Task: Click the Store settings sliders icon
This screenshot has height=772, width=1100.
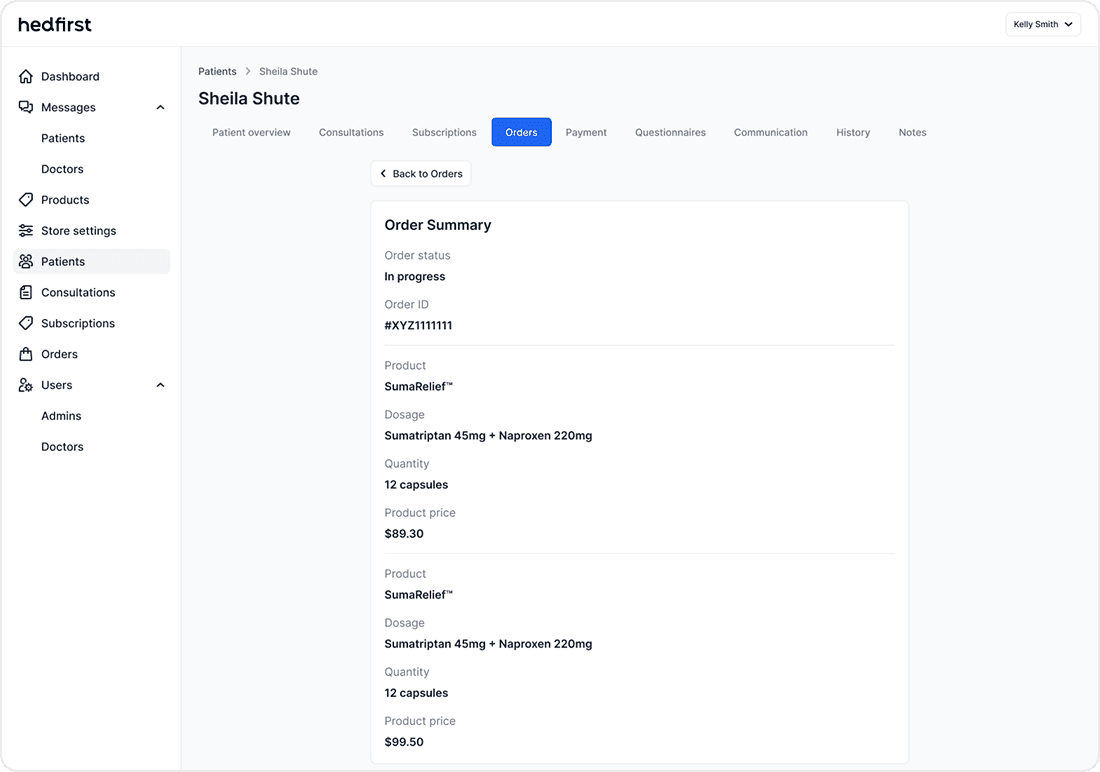Action: [26, 231]
